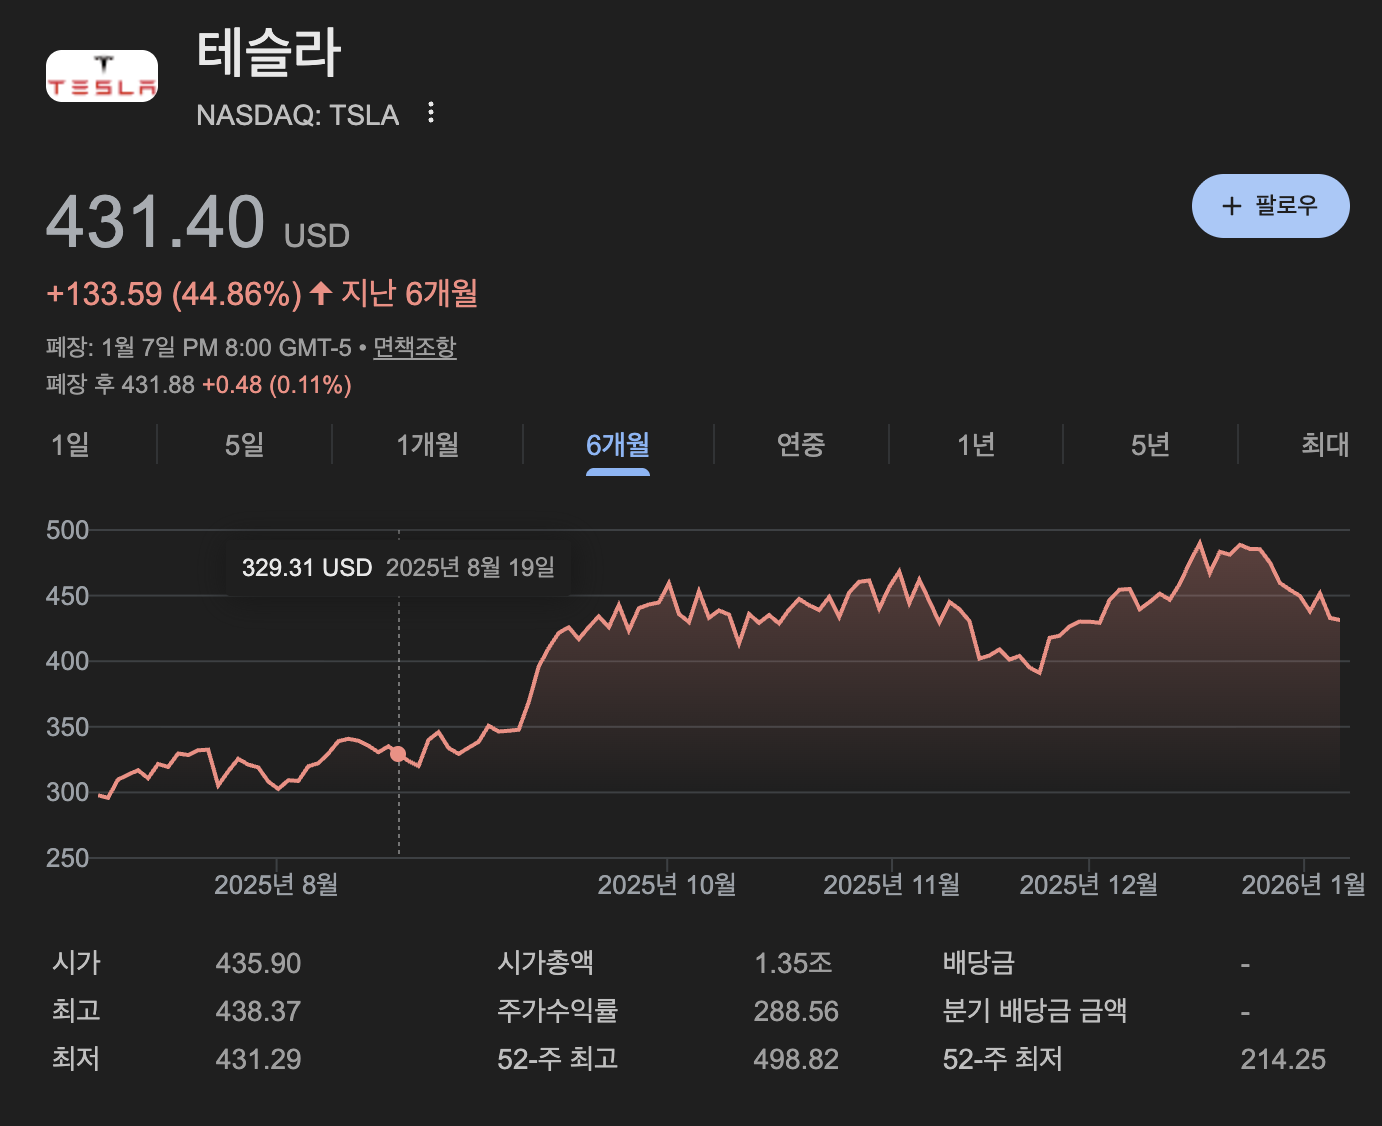Click the 분기 배당금 금액 label
This screenshot has width=1382, height=1126.
tap(1035, 1011)
